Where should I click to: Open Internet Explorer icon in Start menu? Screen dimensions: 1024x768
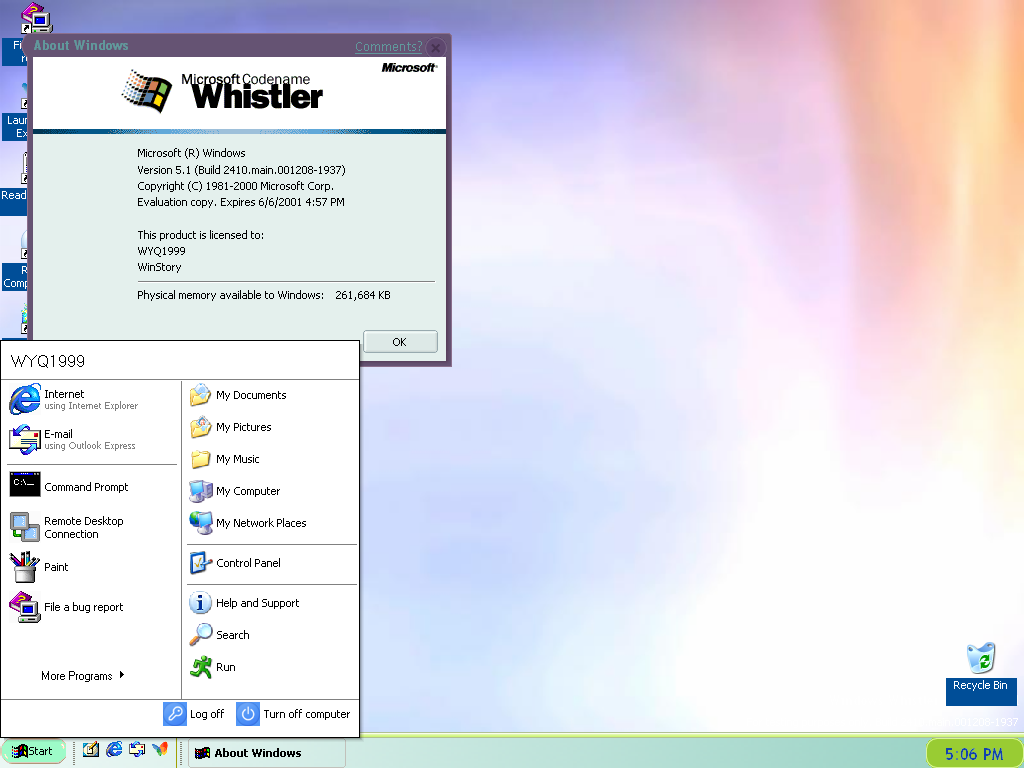pos(25,399)
